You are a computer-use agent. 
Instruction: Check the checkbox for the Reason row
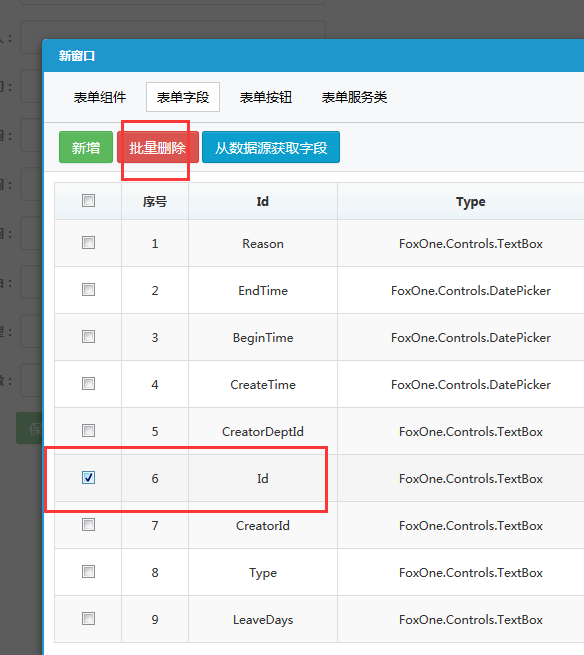[x=88, y=243]
